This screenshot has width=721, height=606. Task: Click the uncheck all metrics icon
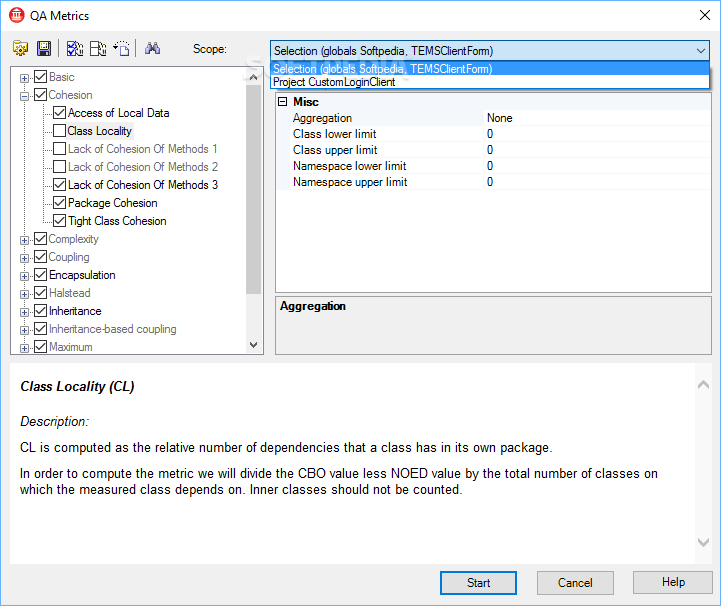[x=97, y=48]
